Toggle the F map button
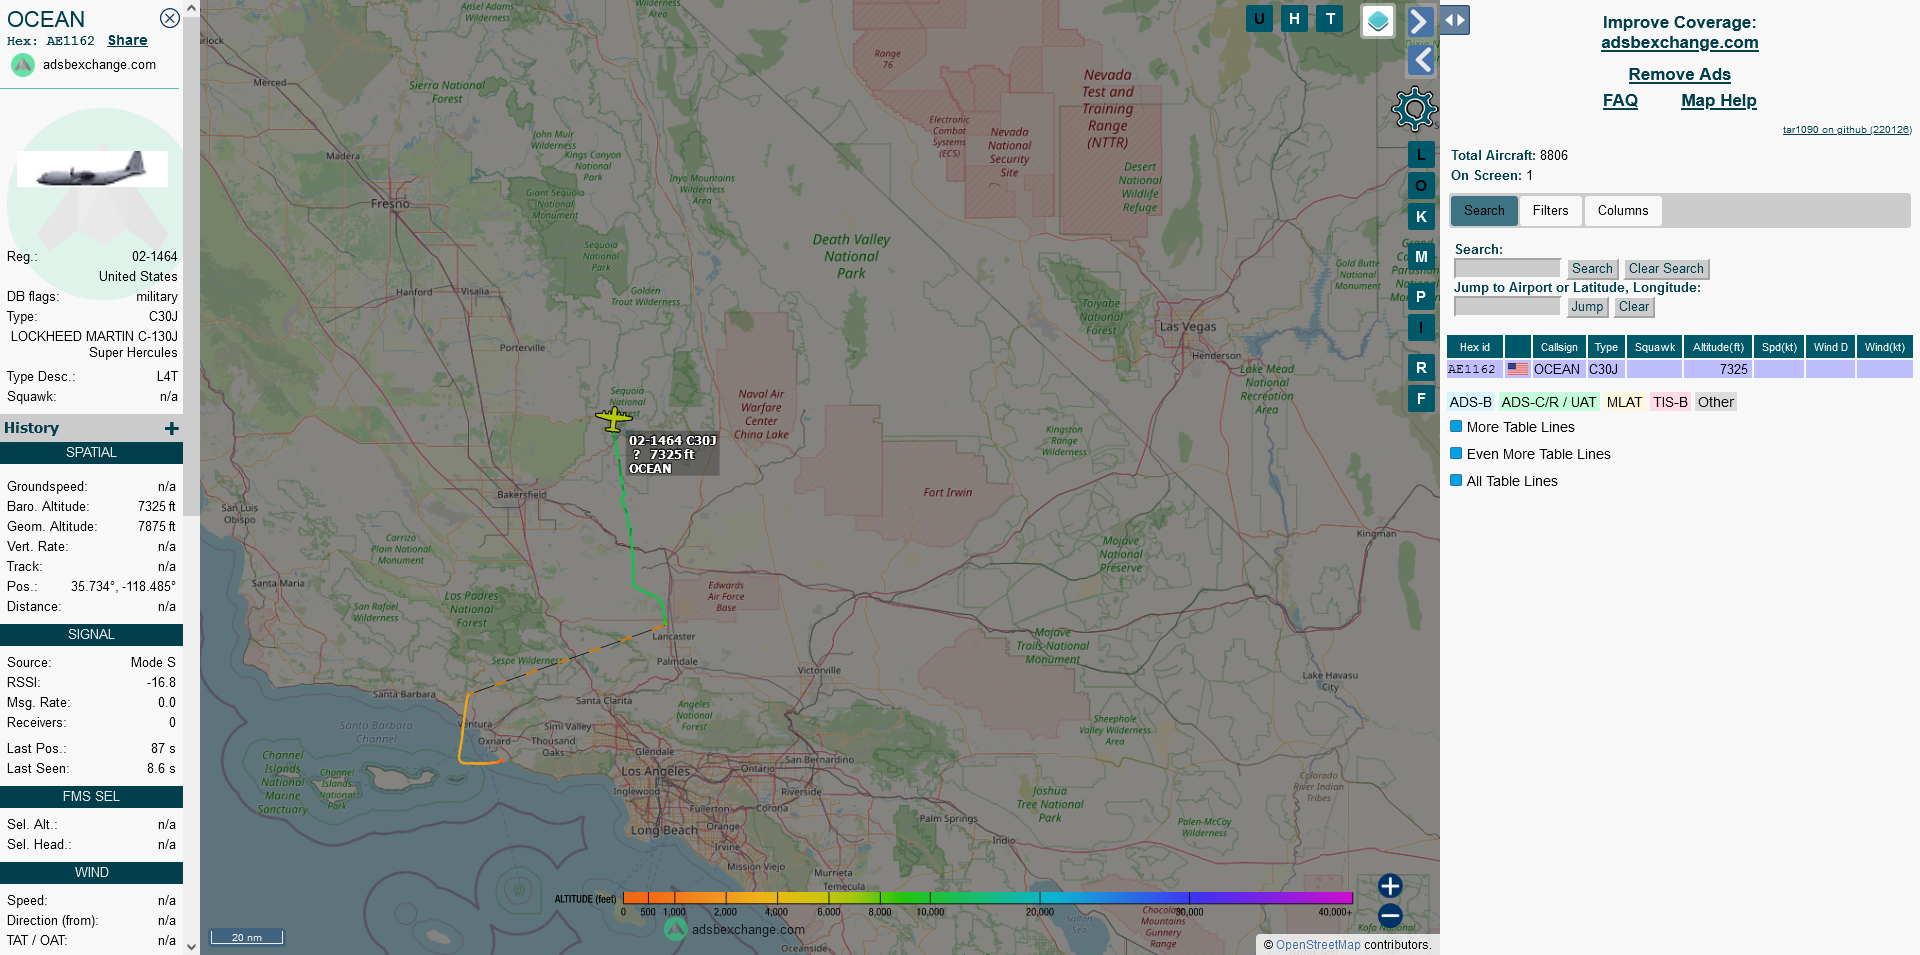The height and width of the screenshot is (955, 1920). (1421, 399)
